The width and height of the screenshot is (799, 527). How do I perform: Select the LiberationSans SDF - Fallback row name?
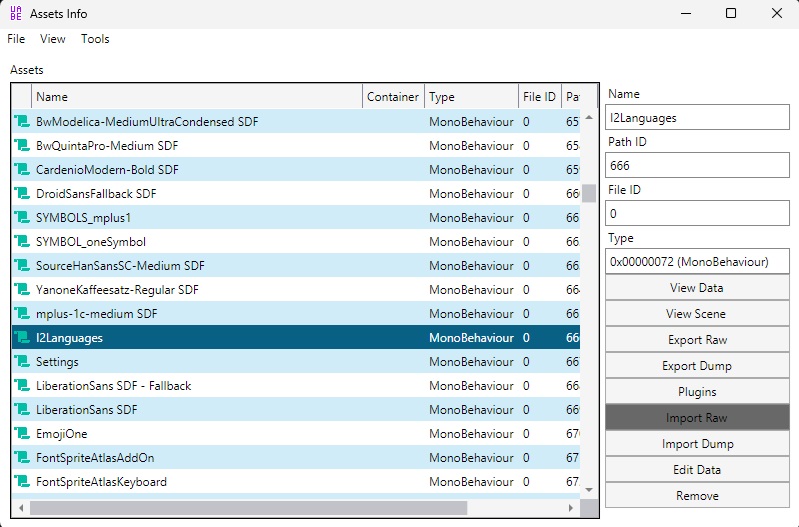pos(113,385)
